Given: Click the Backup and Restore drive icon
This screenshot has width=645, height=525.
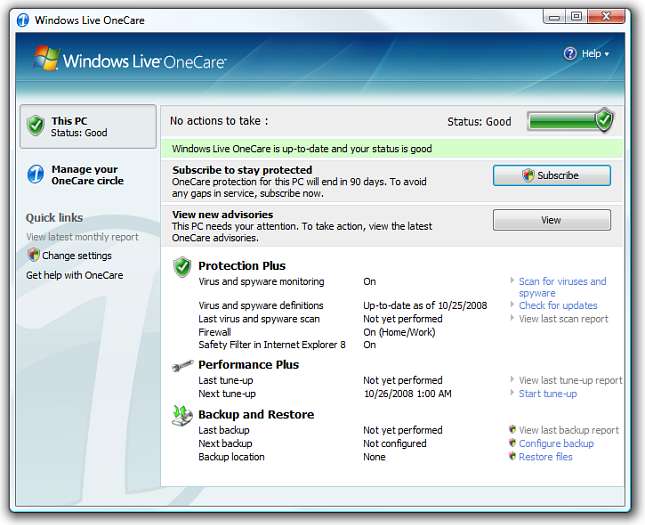Looking at the screenshot, I should (x=182, y=416).
